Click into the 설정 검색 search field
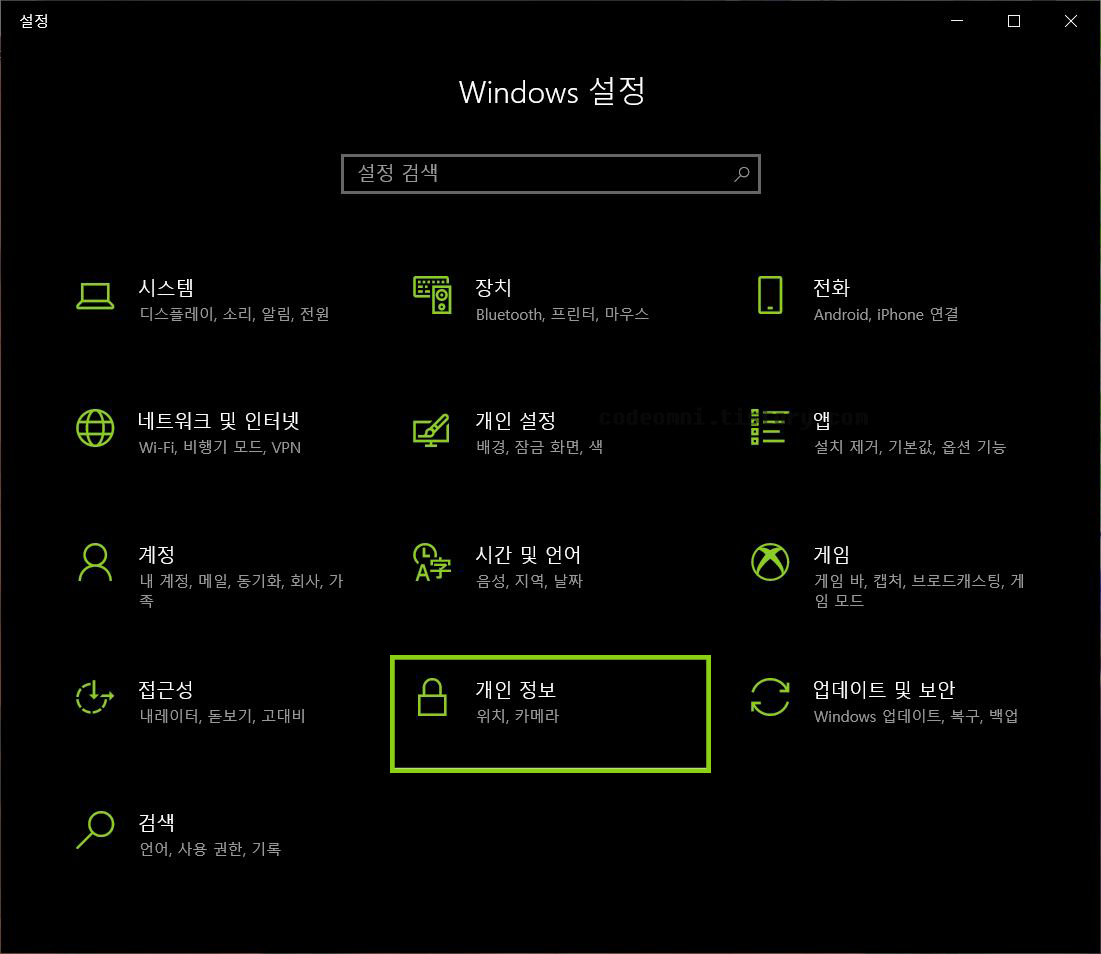Image resolution: width=1101 pixels, height=954 pixels. [x=550, y=173]
